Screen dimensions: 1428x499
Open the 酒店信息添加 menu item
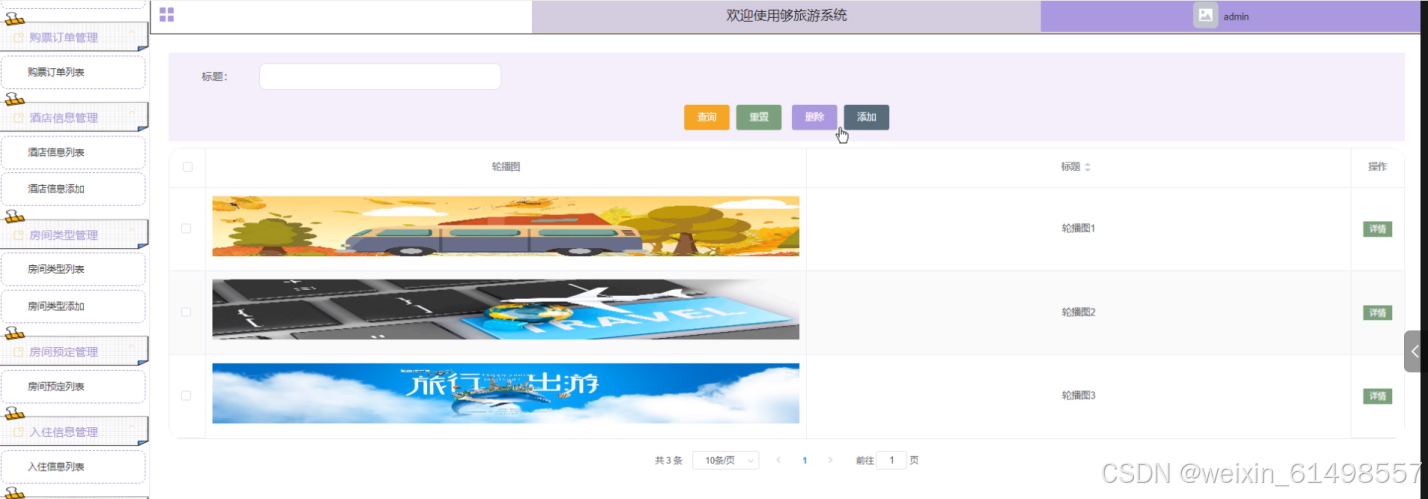tap(73, 189)
